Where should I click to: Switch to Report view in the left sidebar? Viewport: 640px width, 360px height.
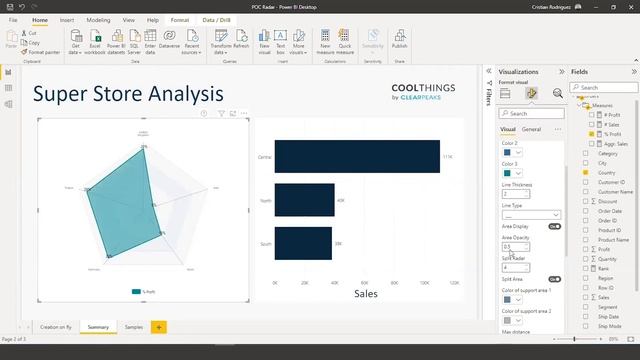click(8, 72)
